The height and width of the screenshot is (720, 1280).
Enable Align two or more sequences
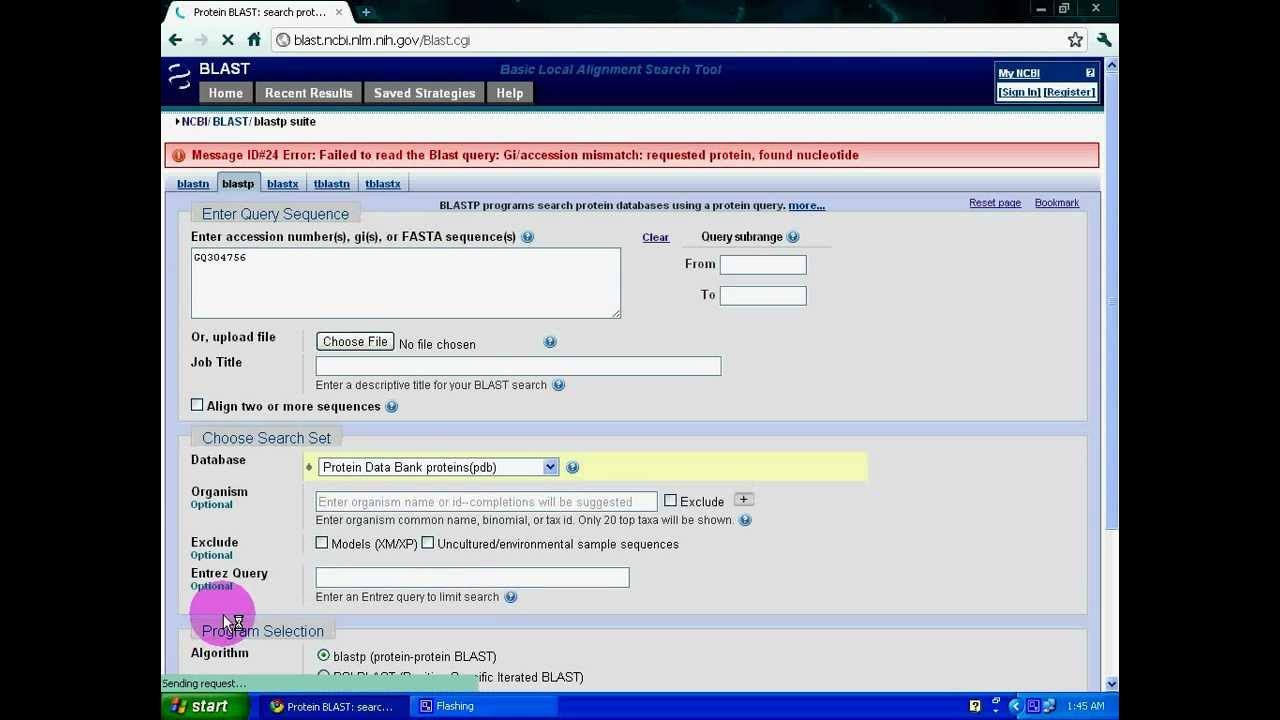tap(197, 405)
